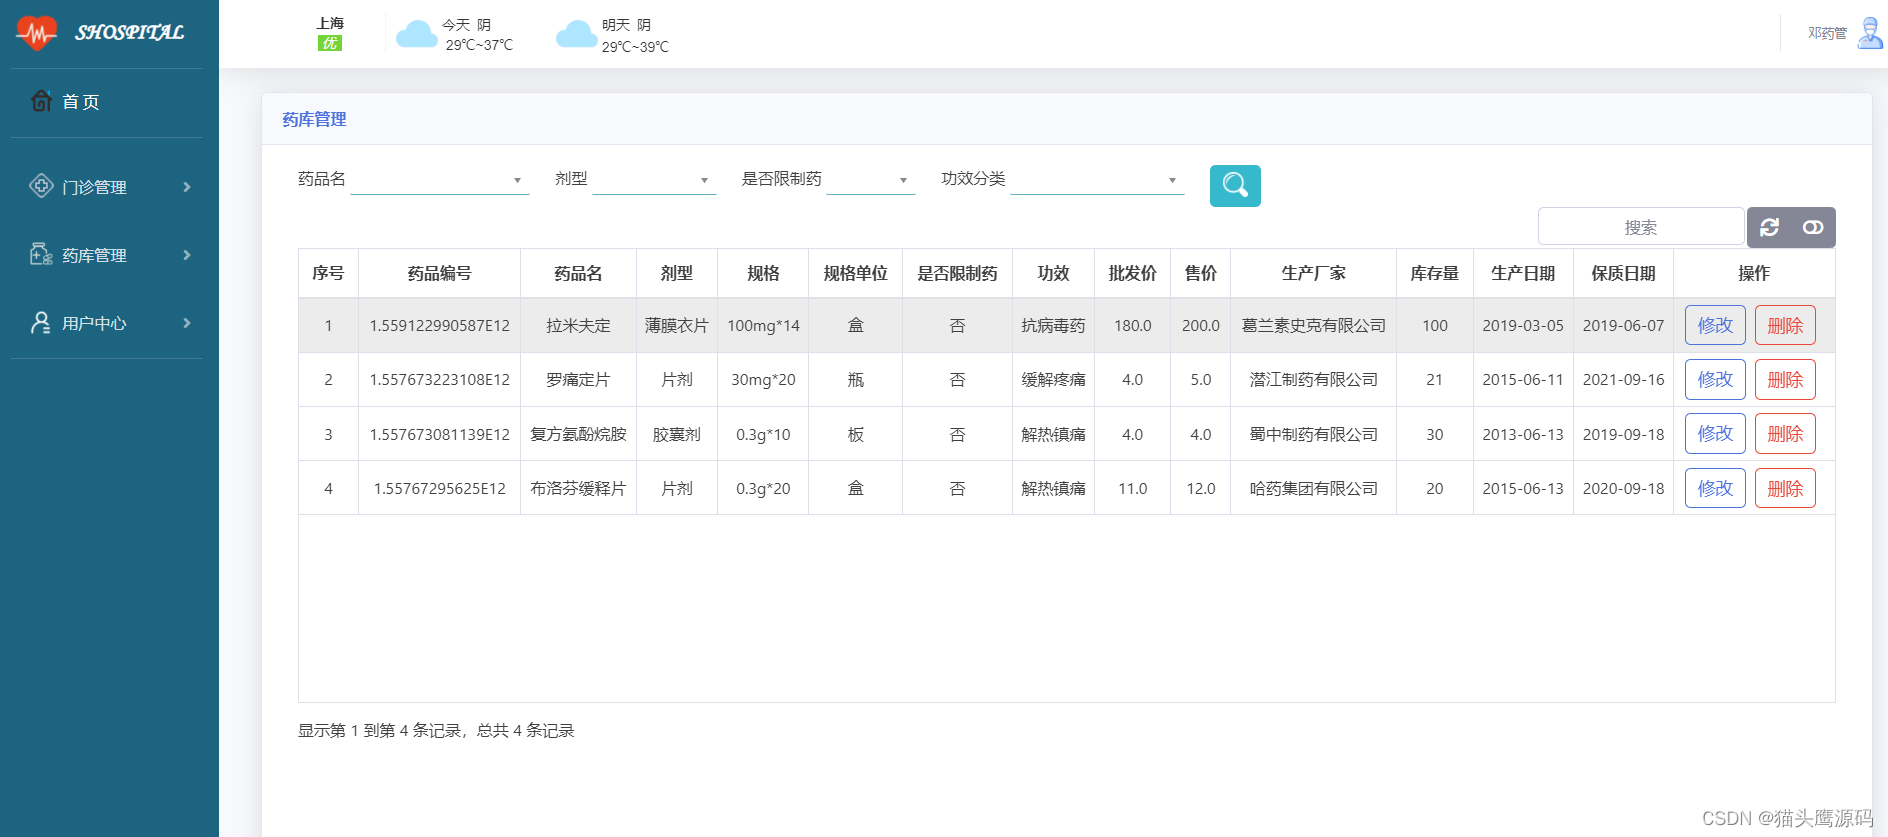
Task: Click manufacturer 葛兰素史克有限公司
Action: coord(1313,326)
